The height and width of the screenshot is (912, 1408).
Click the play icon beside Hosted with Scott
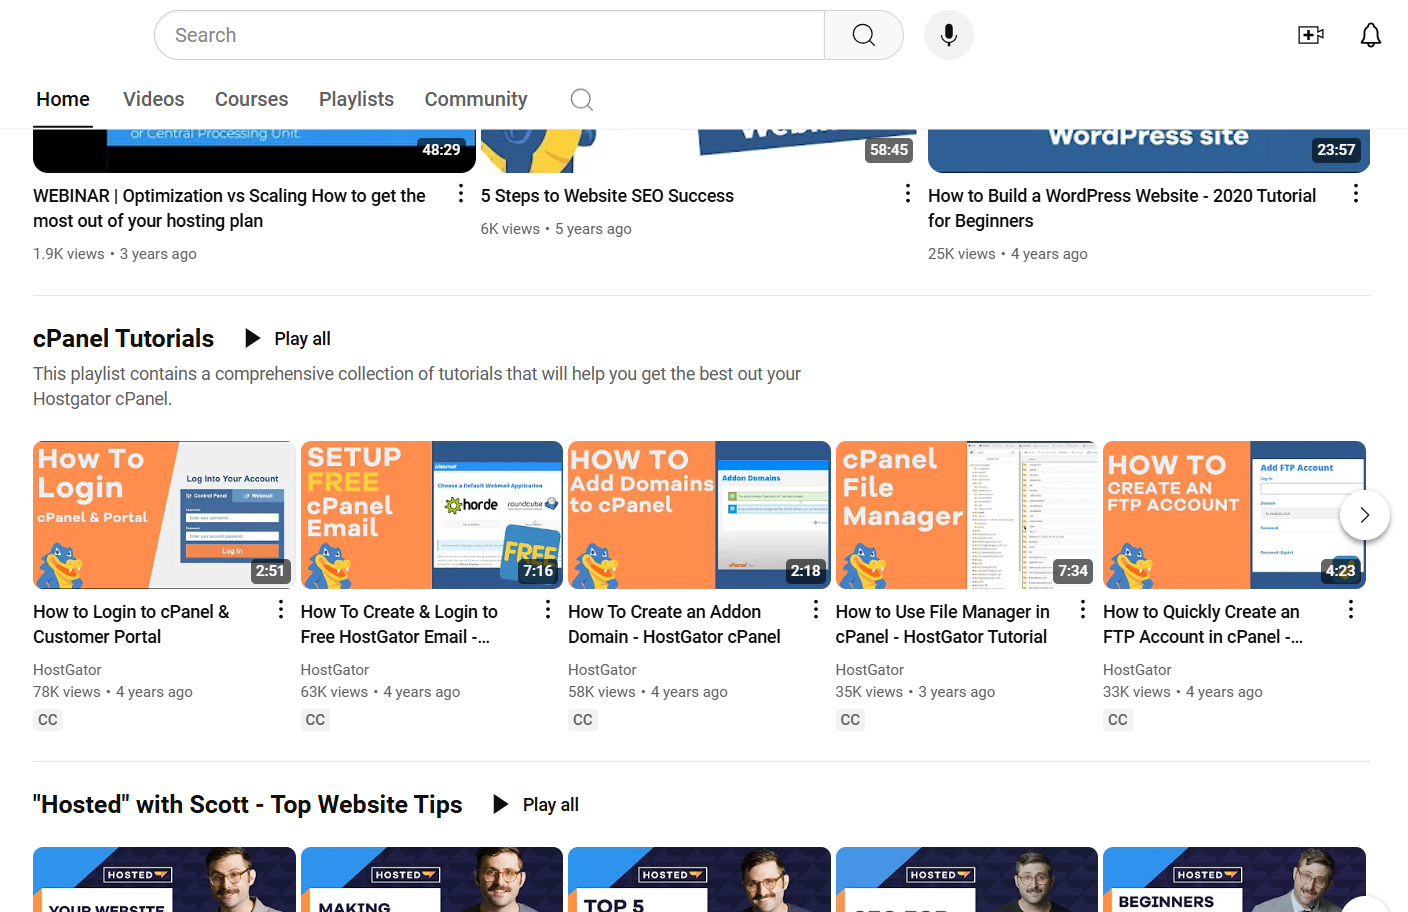click(x=500, y=804)
